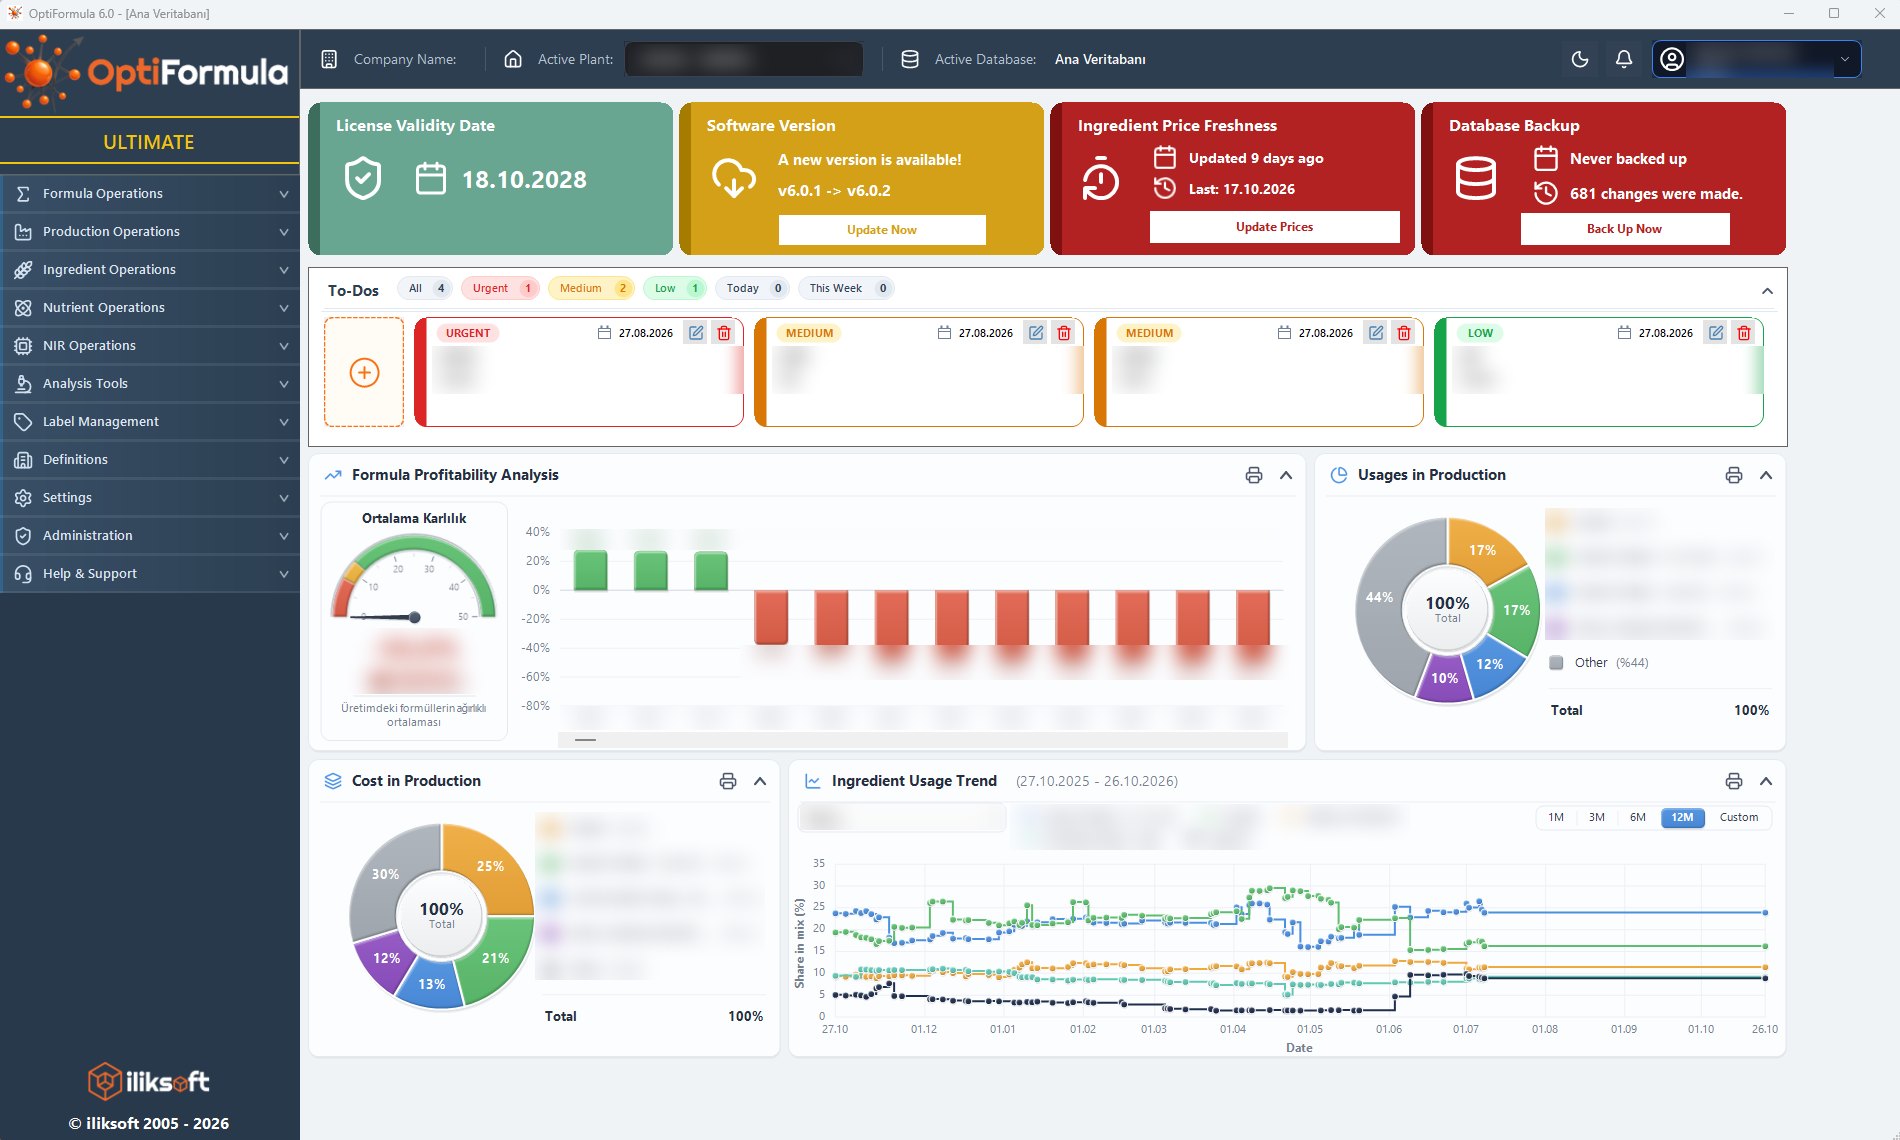Expand NIR Operations menu
This screenshot has height=1140, width=1900.
pyautogui.click(x=150, y=345)
